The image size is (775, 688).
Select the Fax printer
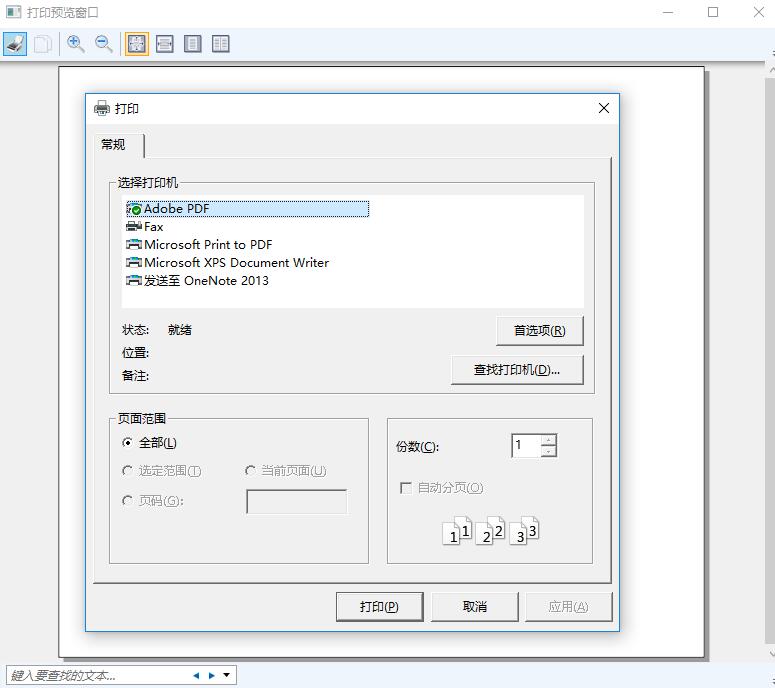coord(145,227)
